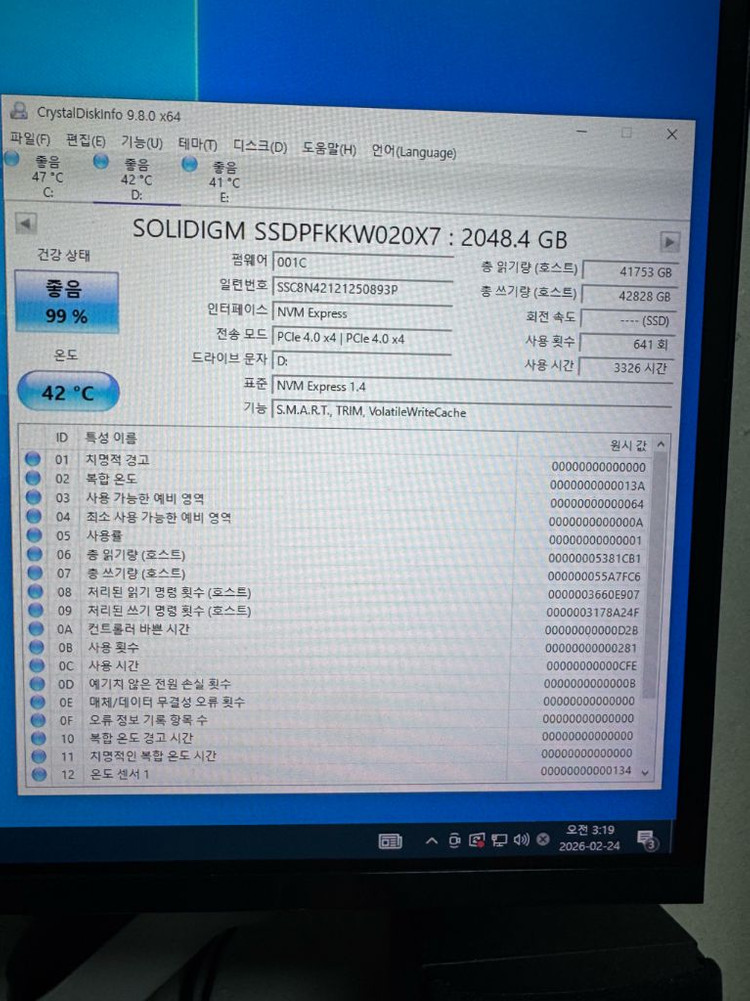Click the features field S.M.A.R.T., TRIM, VolatileWriteCache
750x1001 pixels.
tap(472, 412)
